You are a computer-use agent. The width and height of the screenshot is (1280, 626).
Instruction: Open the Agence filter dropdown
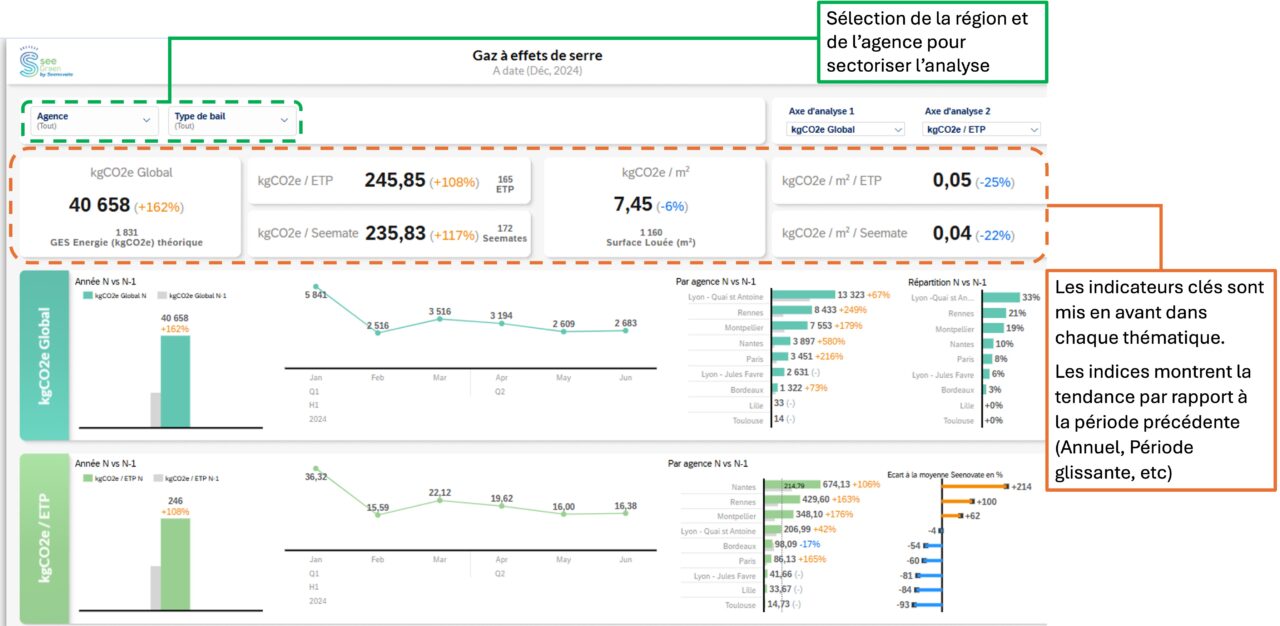coord(91,120)
